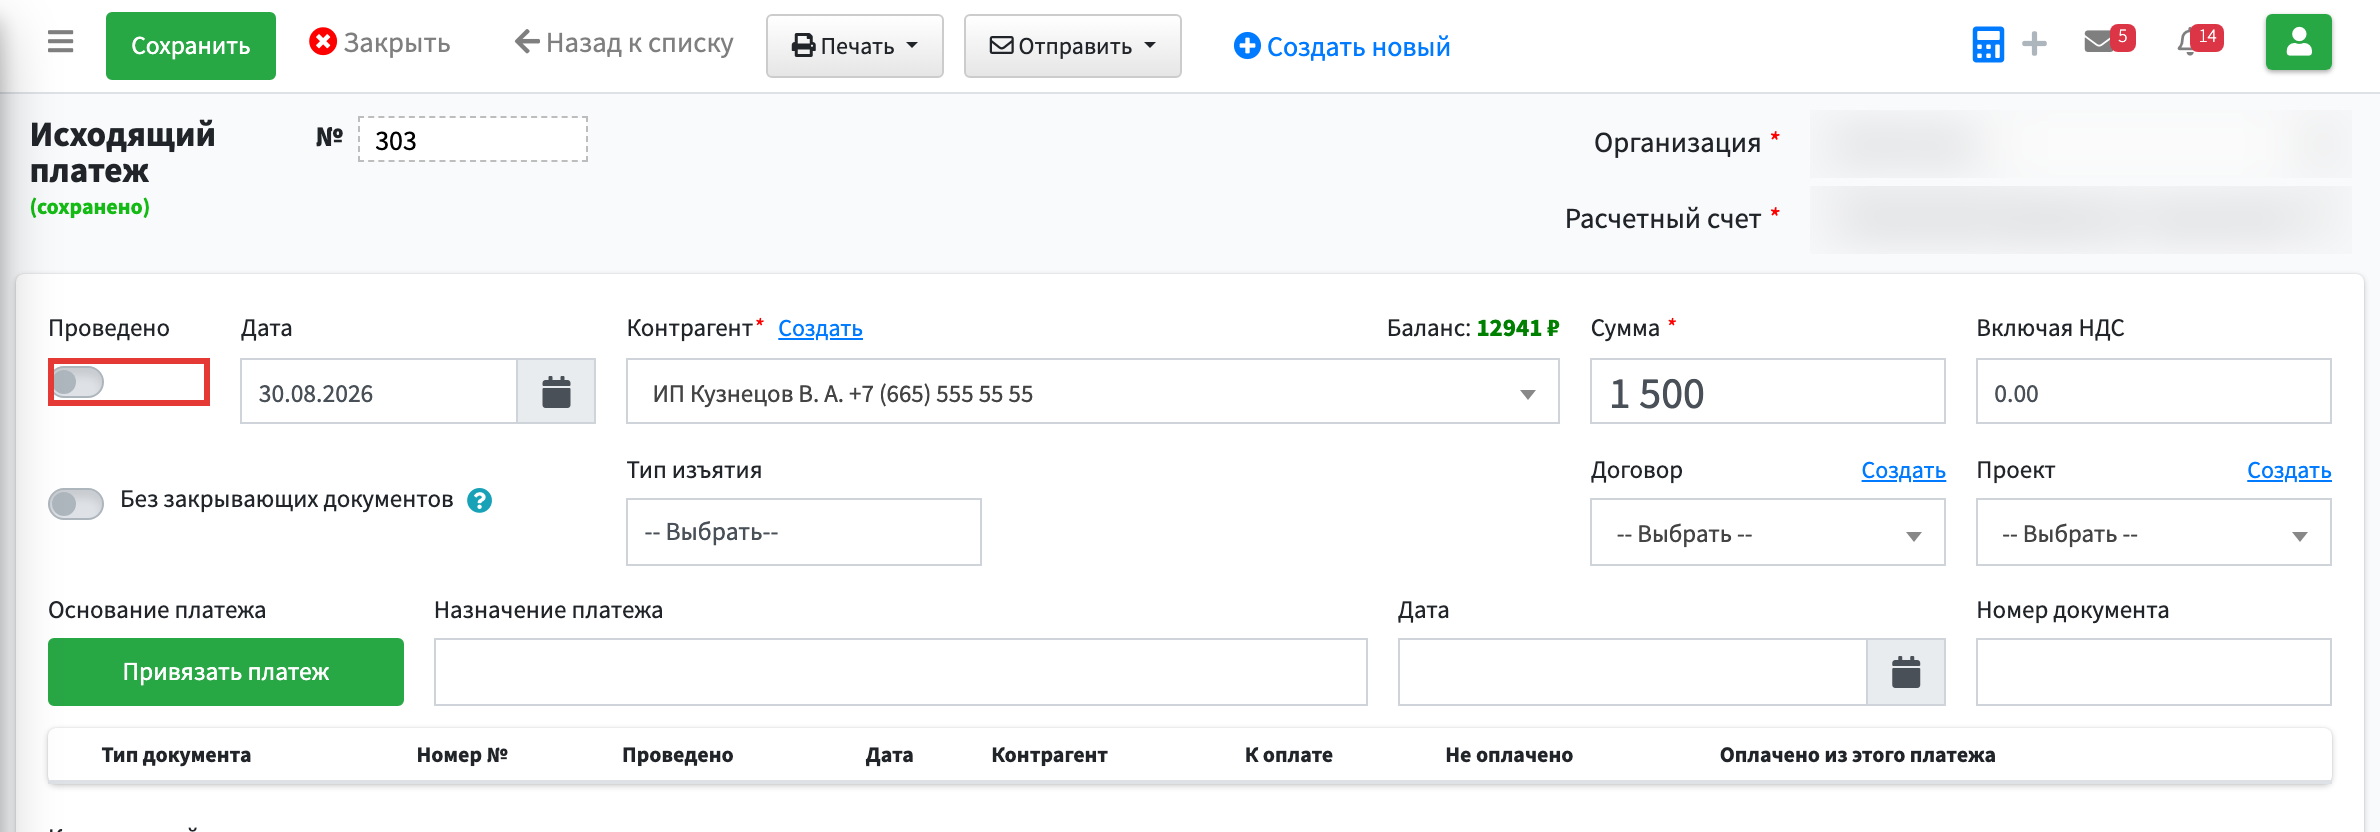Open the Отправить dropdown menu
The image size is (2380, 832).
[1072, 46]
